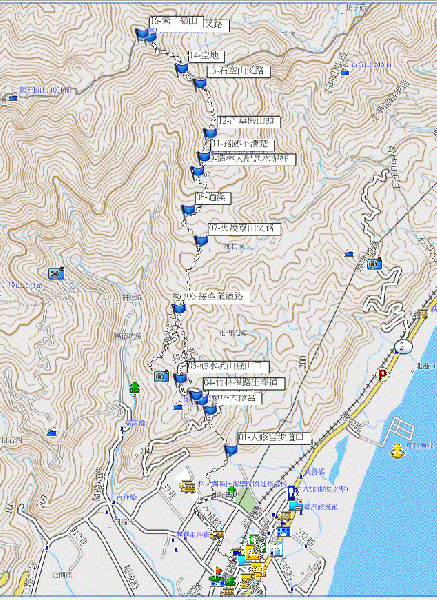Select the blue flag beside the 01 waypoint label

point(230,450)
